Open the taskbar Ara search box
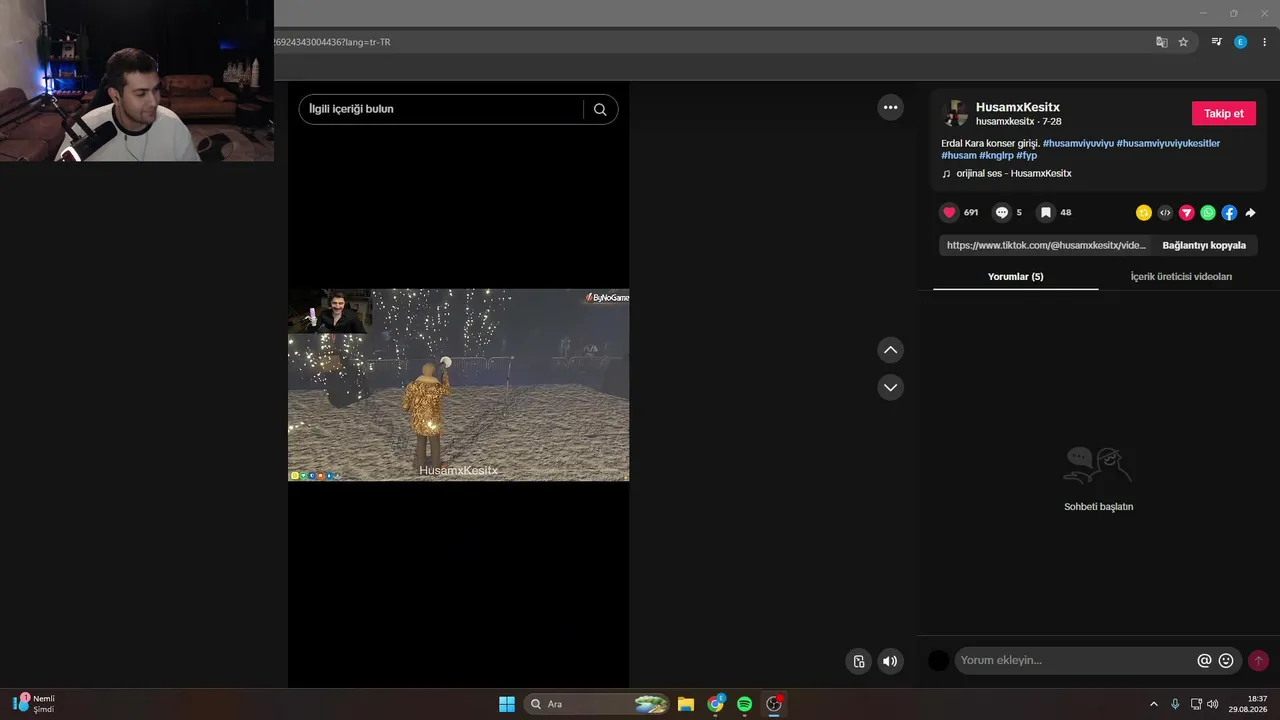Image resolution: width=1280 pixels, height=720 pixels. (x=597, y=704)
